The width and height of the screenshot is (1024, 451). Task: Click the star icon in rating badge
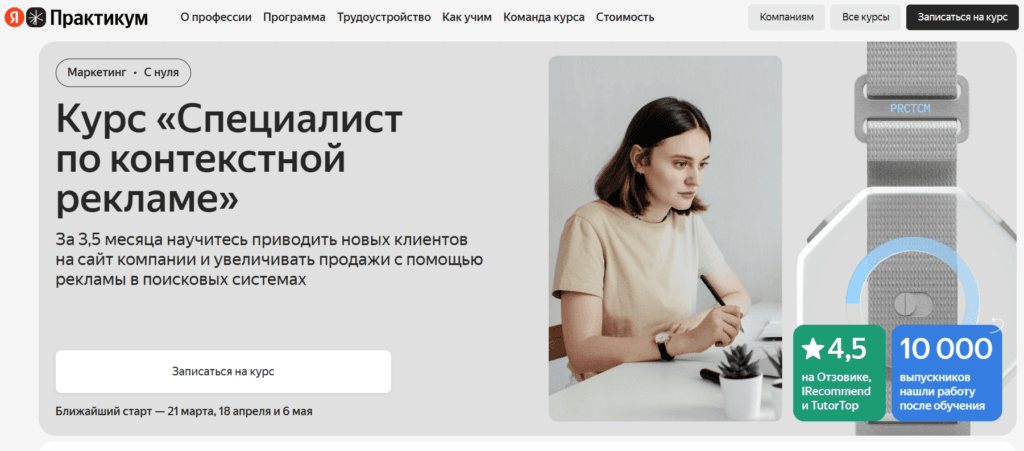(x=812, y=349)
